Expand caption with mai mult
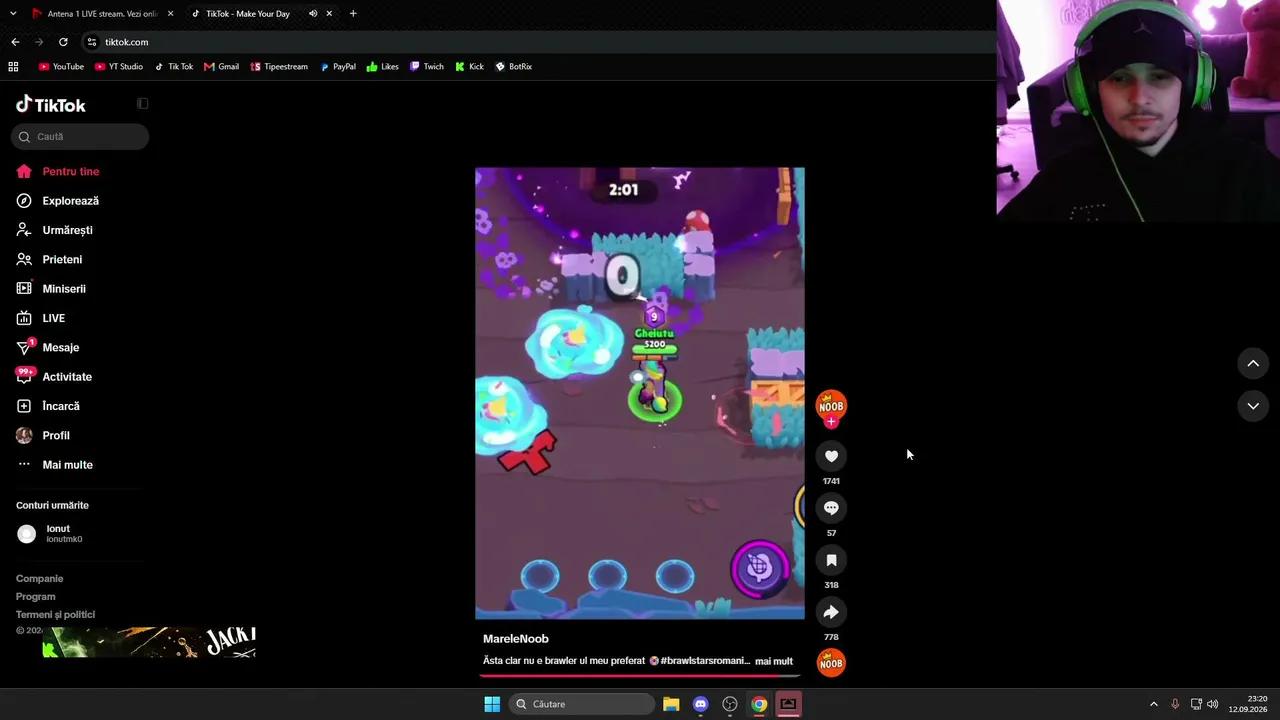 [774, 661]
